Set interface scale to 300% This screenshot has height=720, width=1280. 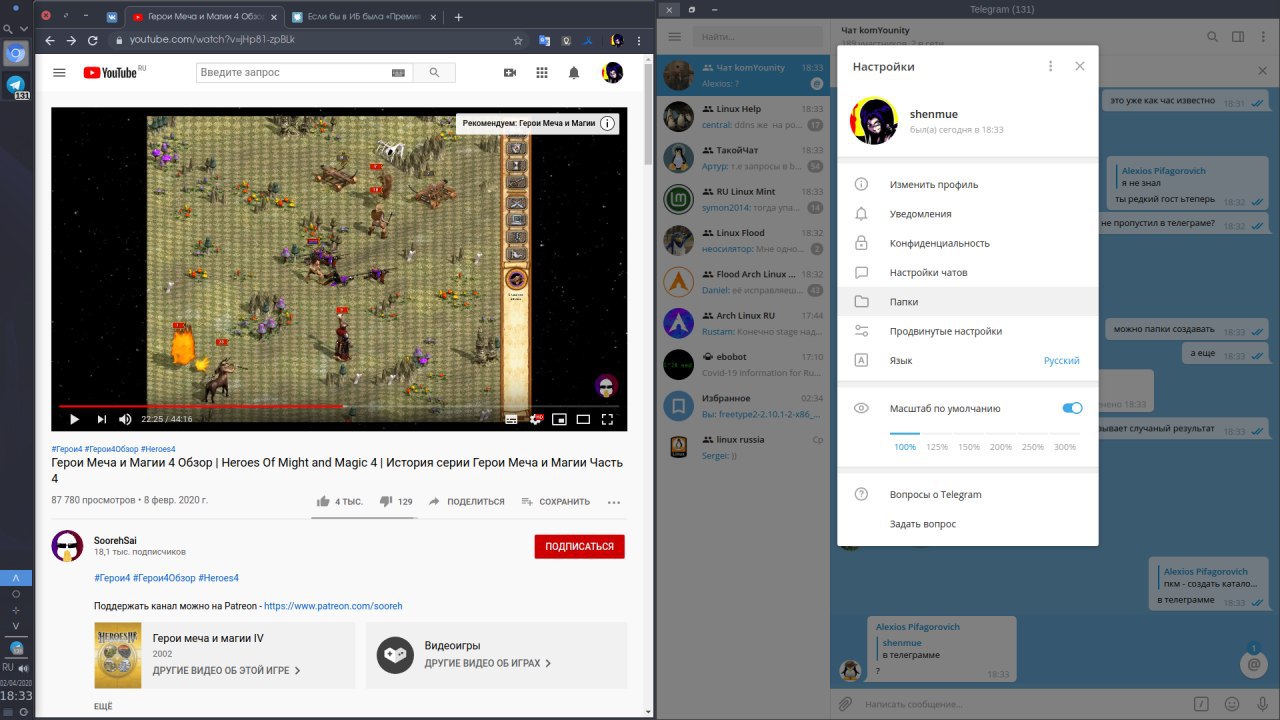(1065, 447)
